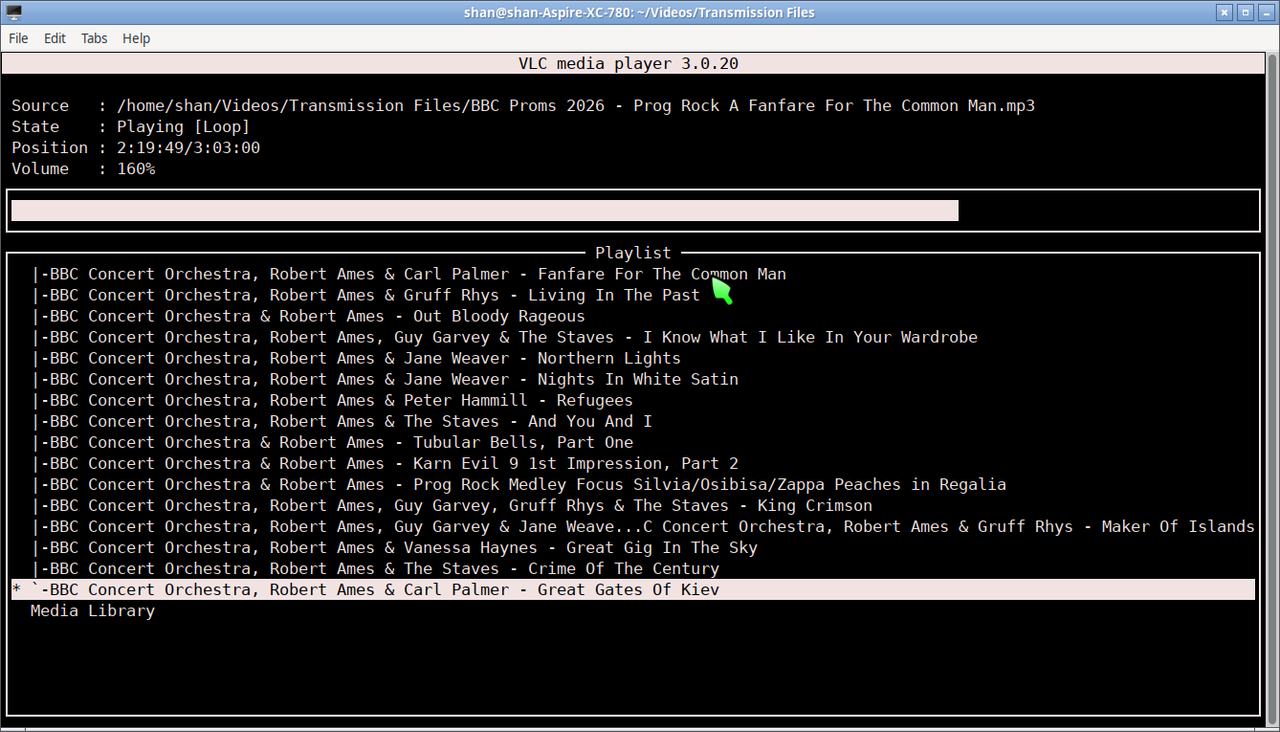Open the File menu

tap(19, 38)
